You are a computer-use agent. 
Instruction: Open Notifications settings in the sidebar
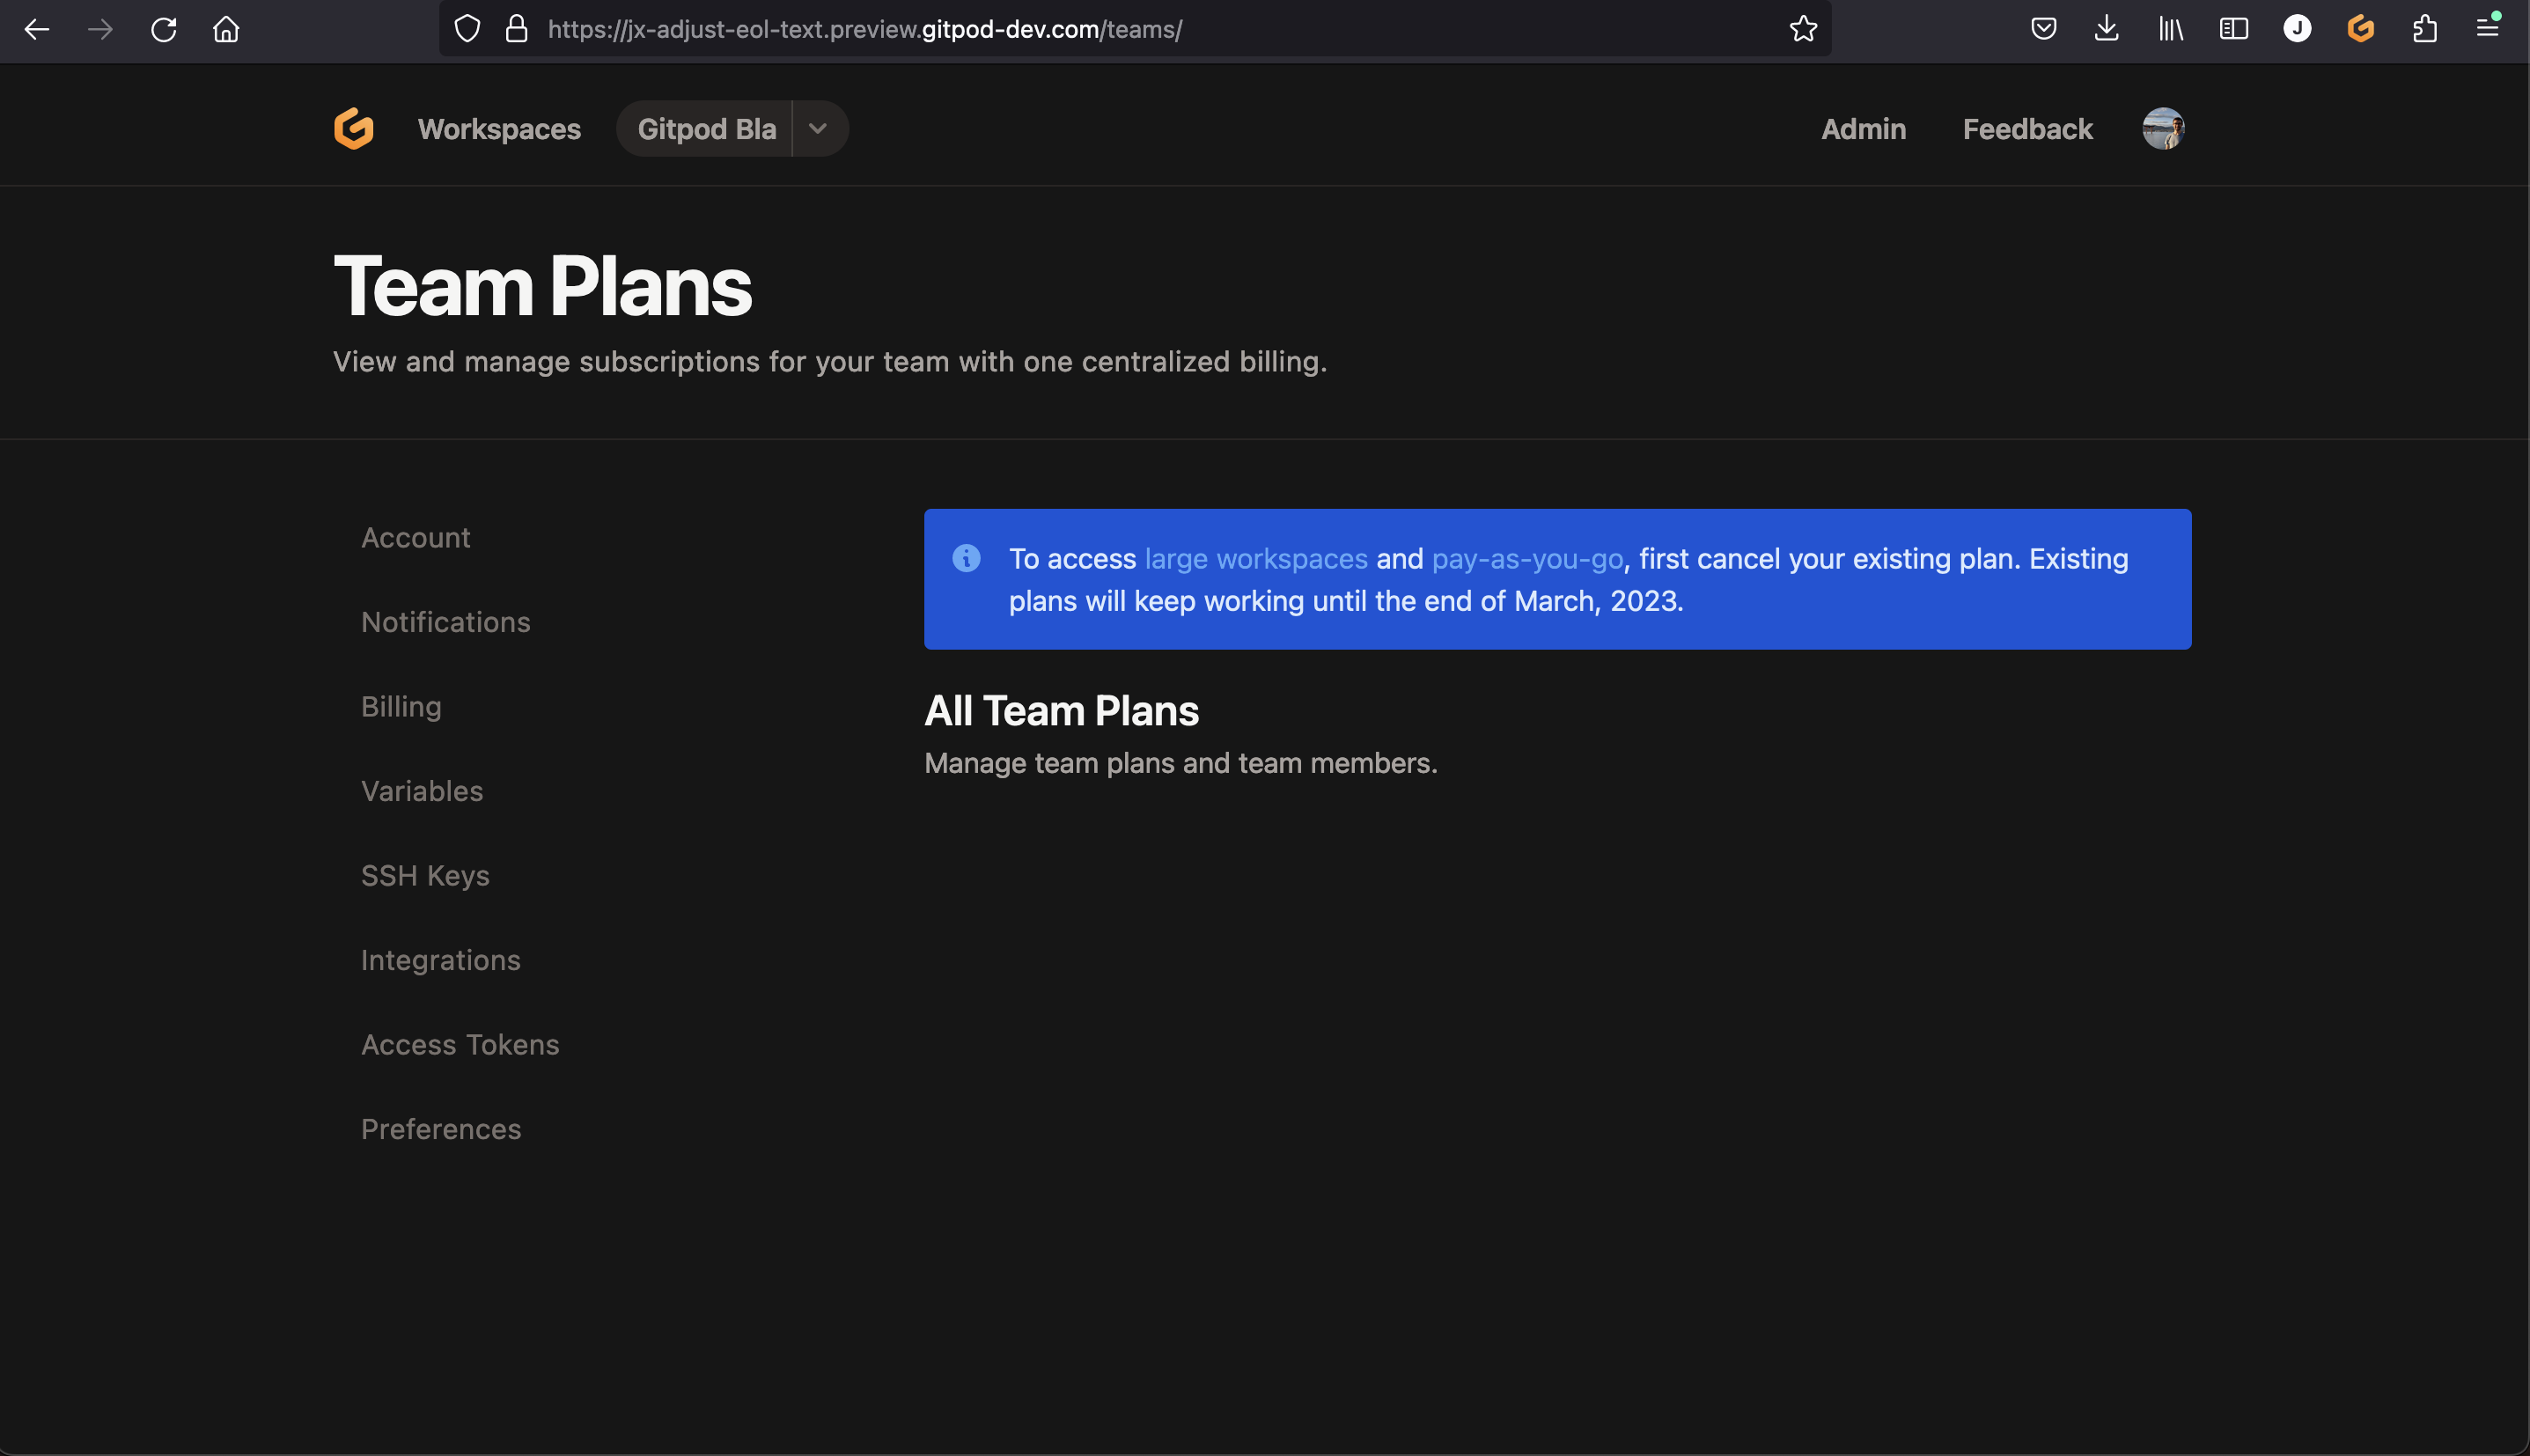click(445, 622)
